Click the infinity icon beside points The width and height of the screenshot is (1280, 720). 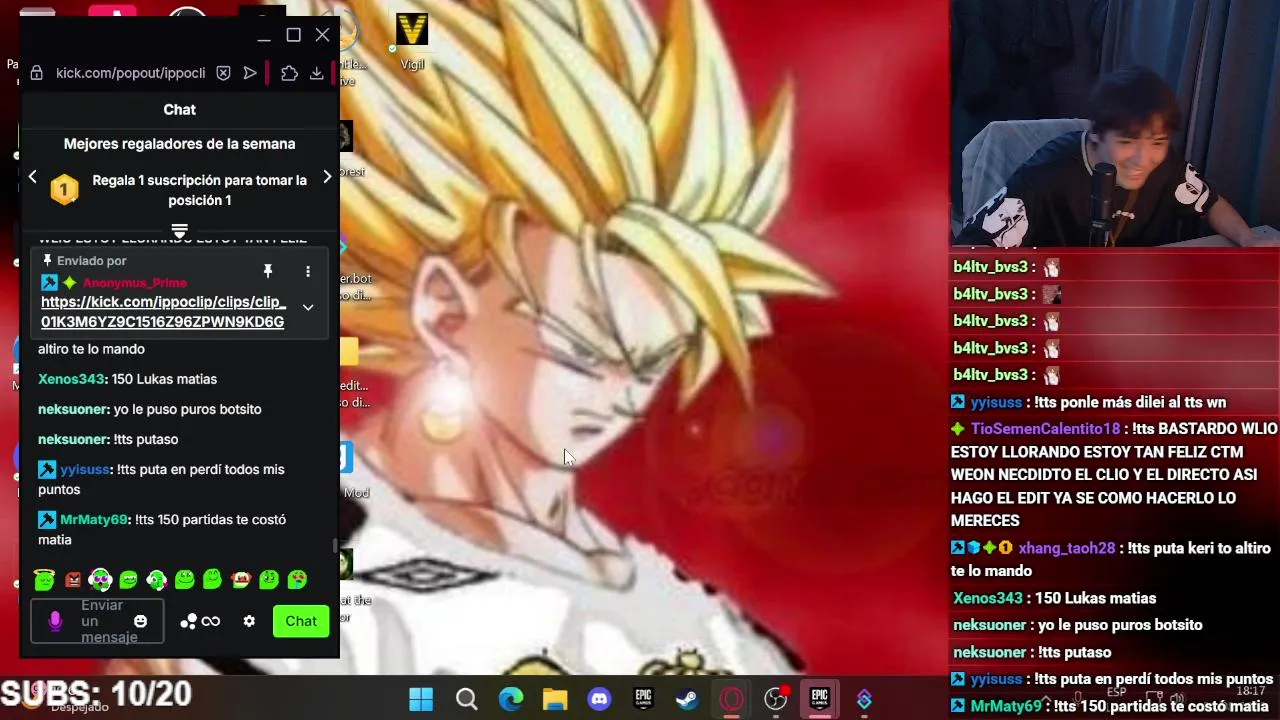pos(211,621)
